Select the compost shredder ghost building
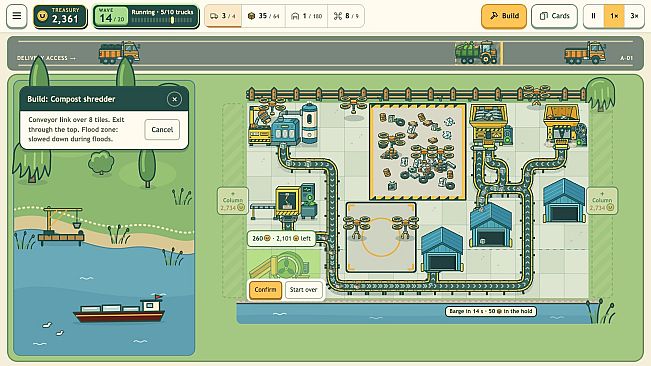Image resolution: width=651 pixels, height=366 pixels. tap(284, 265)
